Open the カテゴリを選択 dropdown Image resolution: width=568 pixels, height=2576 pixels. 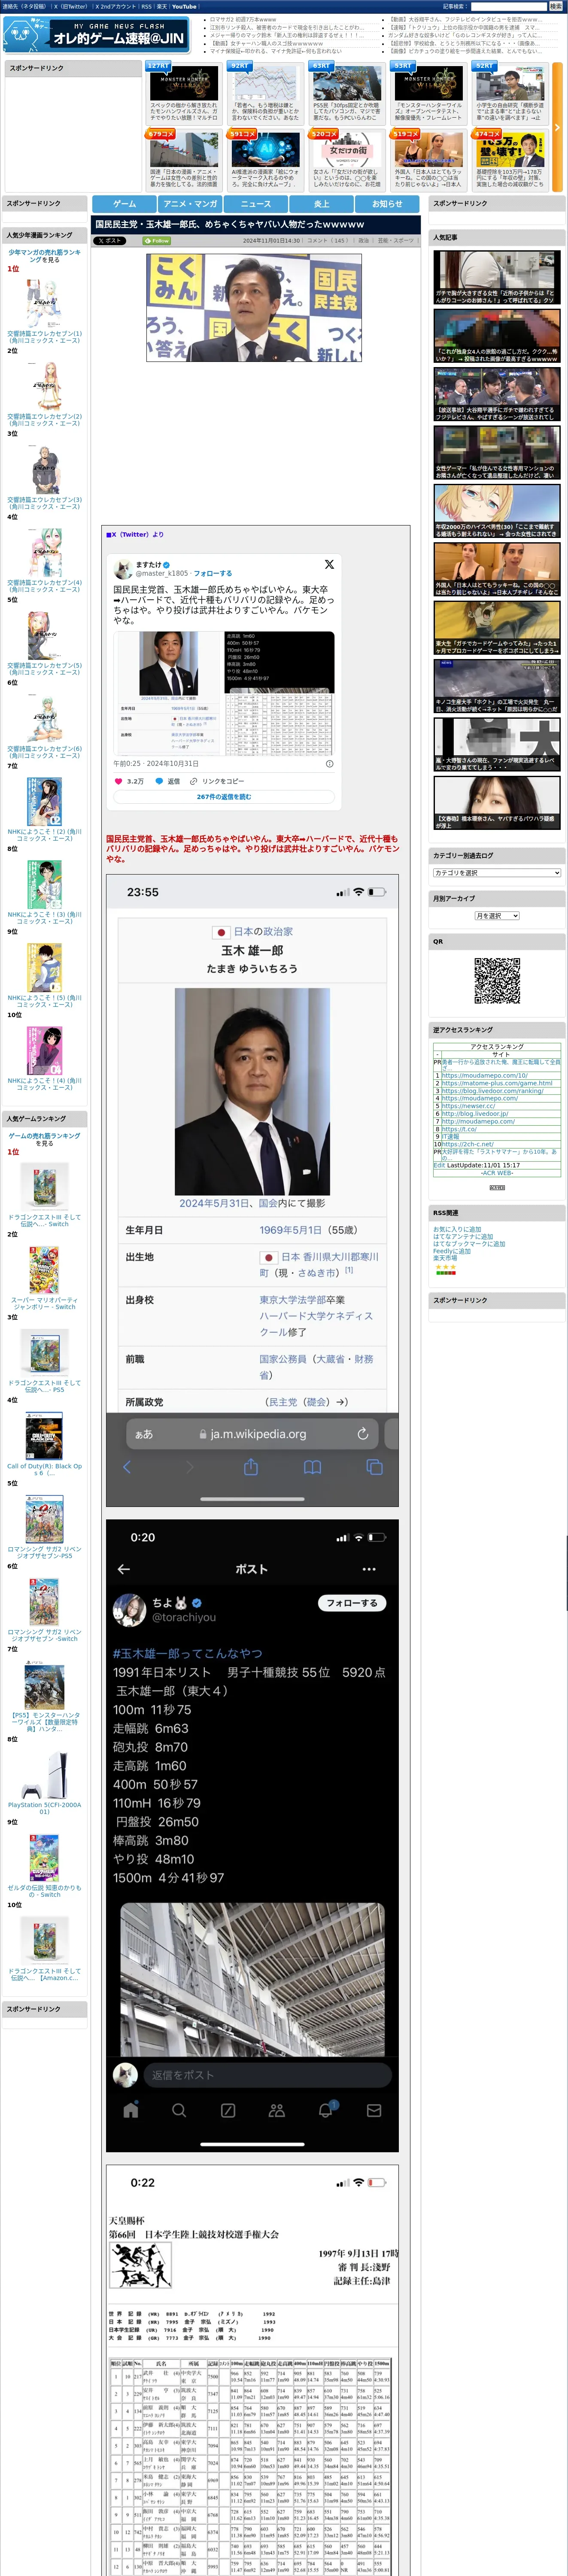click(497, 873)
